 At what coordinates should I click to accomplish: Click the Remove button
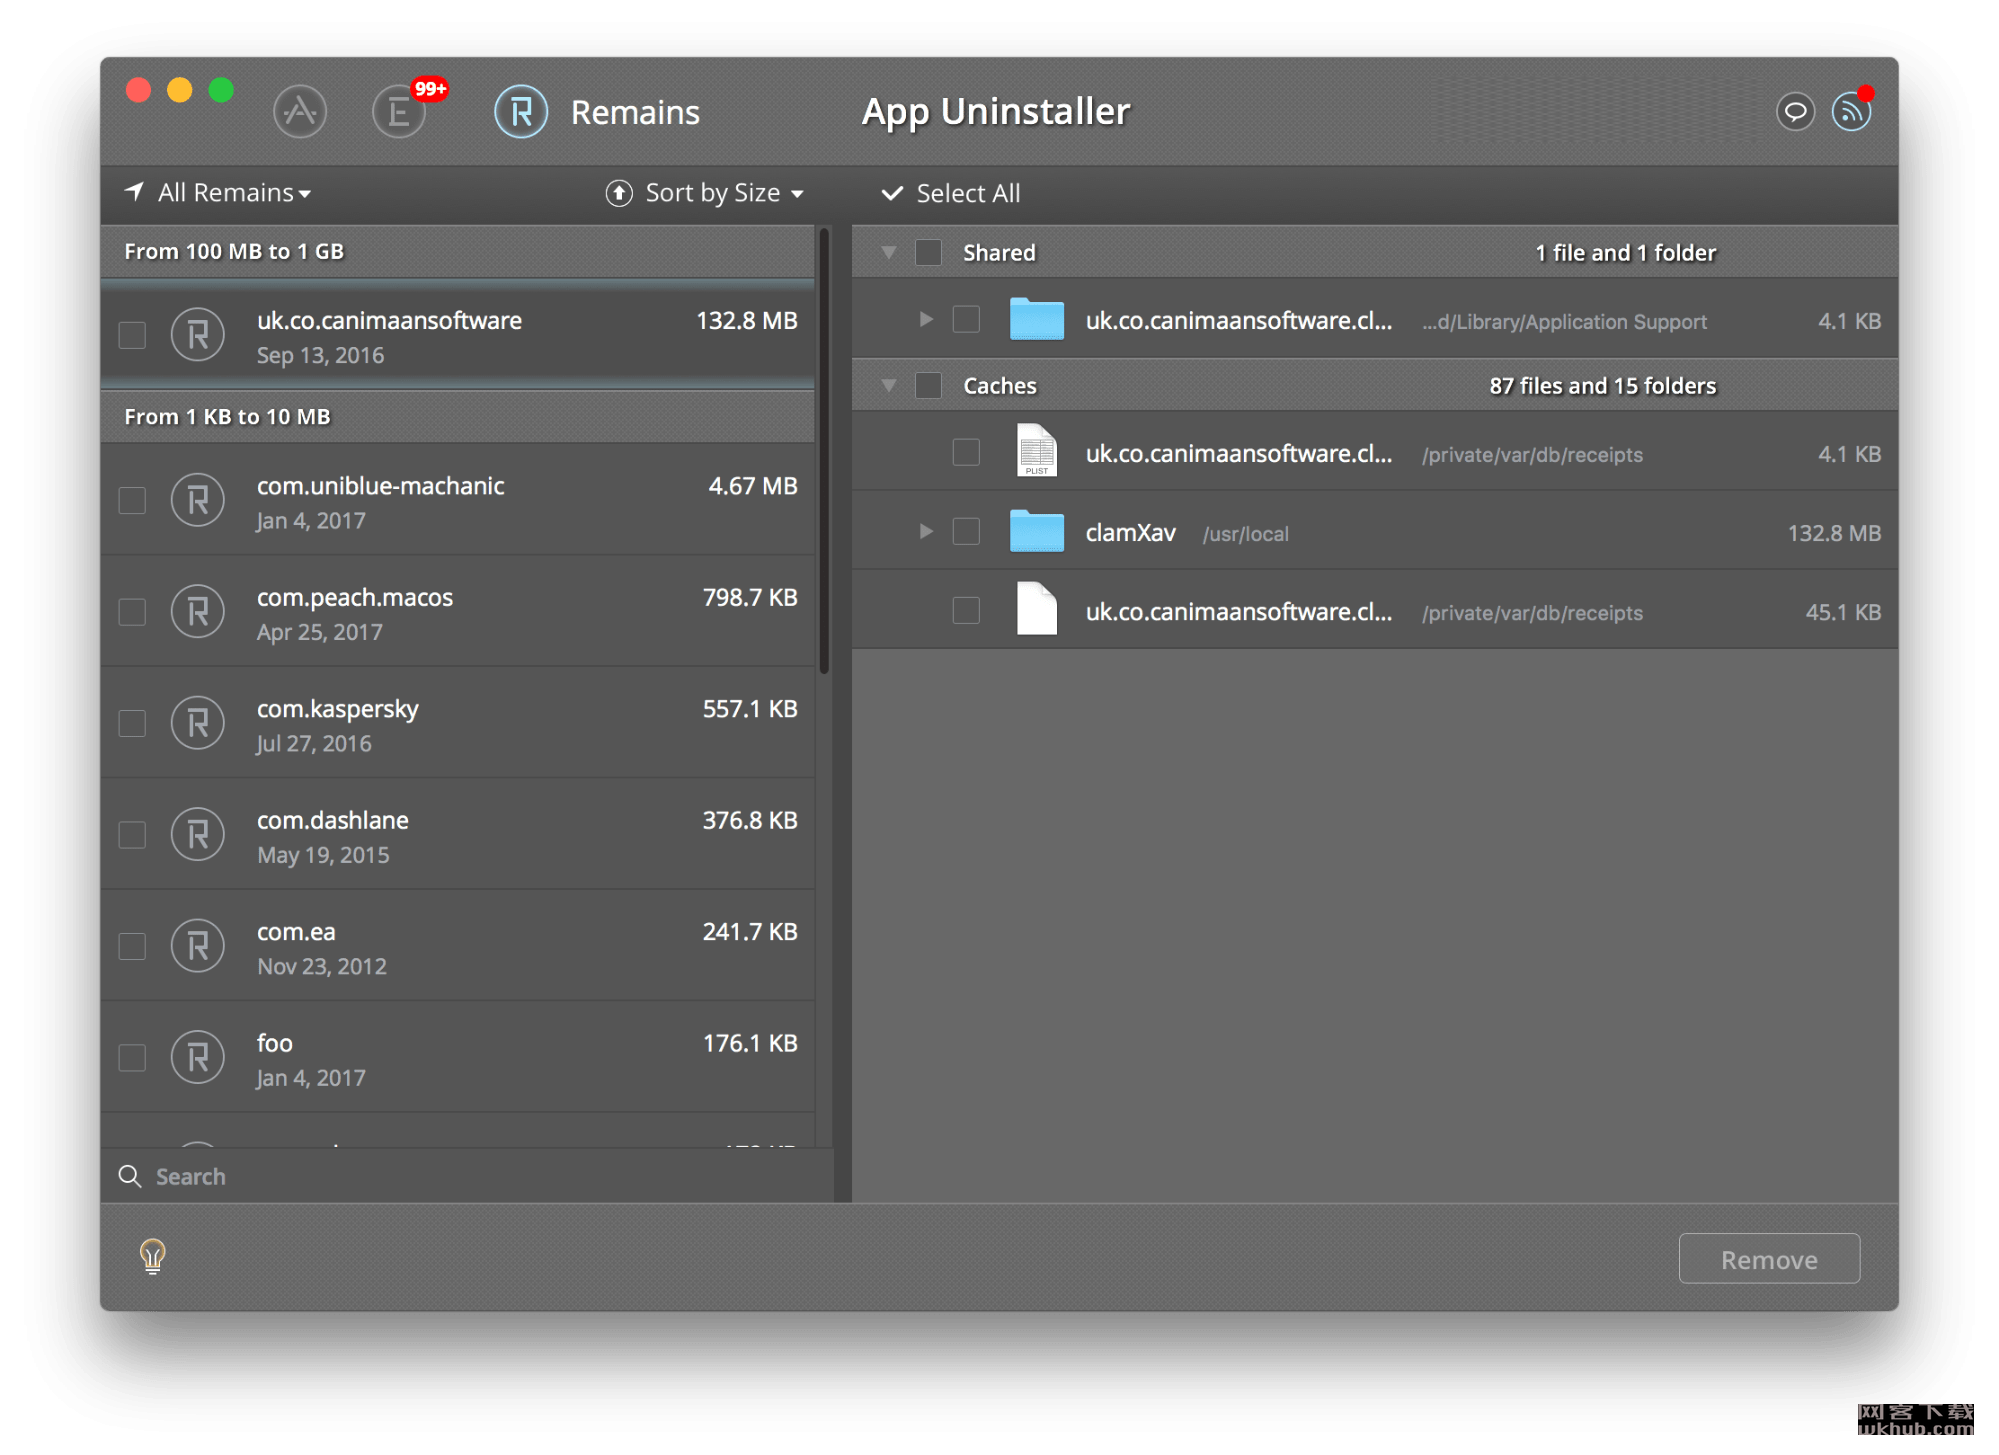coord(1768,1259)
